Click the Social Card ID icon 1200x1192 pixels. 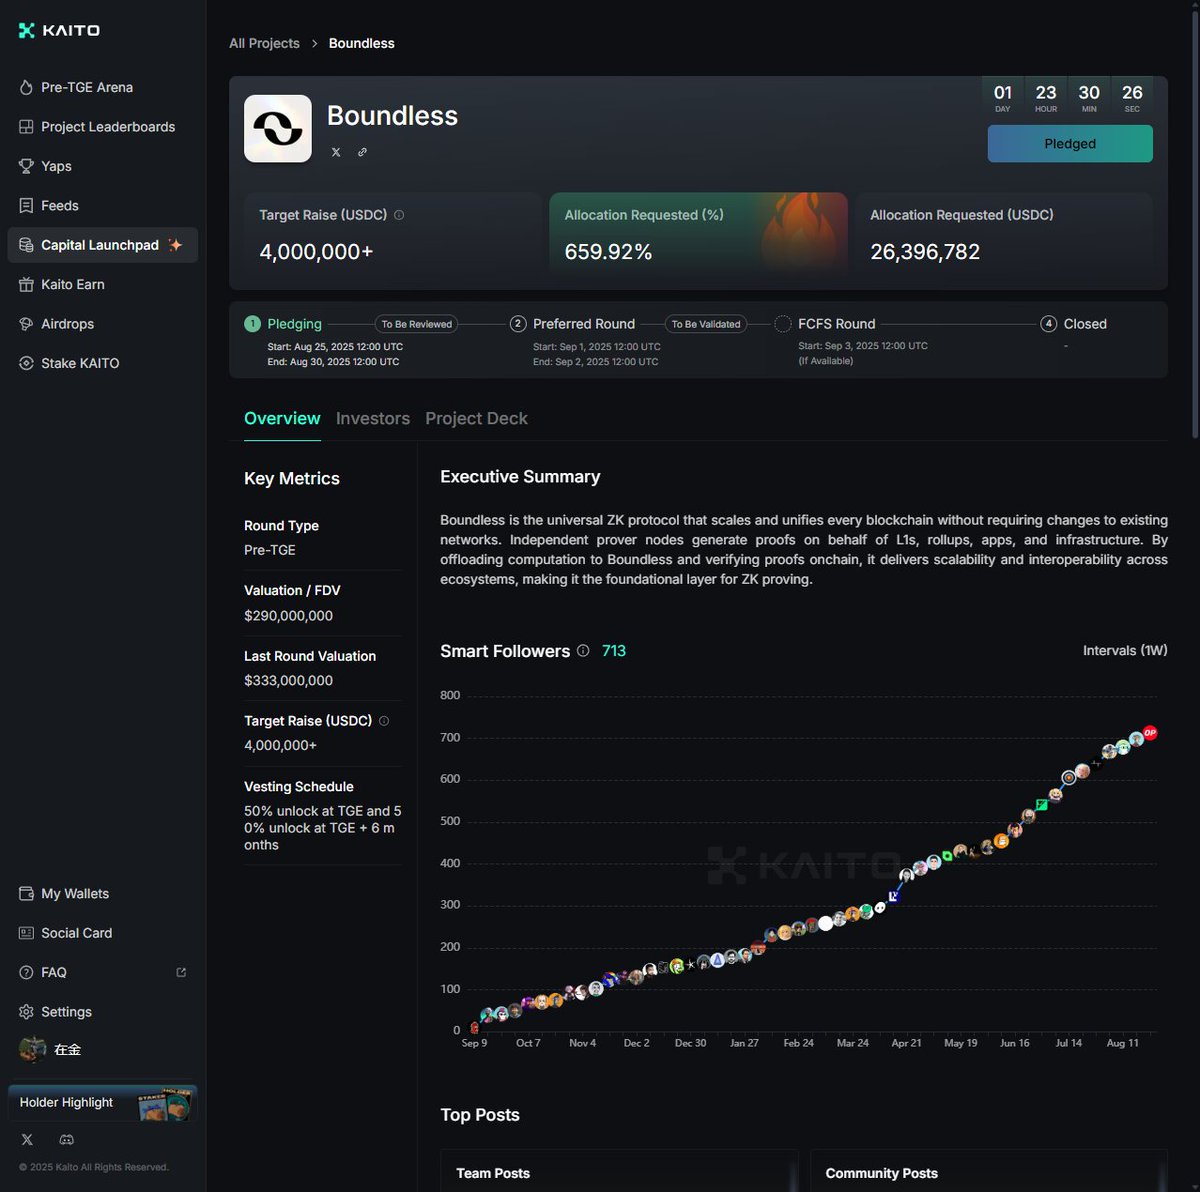[x=26, y=933]
